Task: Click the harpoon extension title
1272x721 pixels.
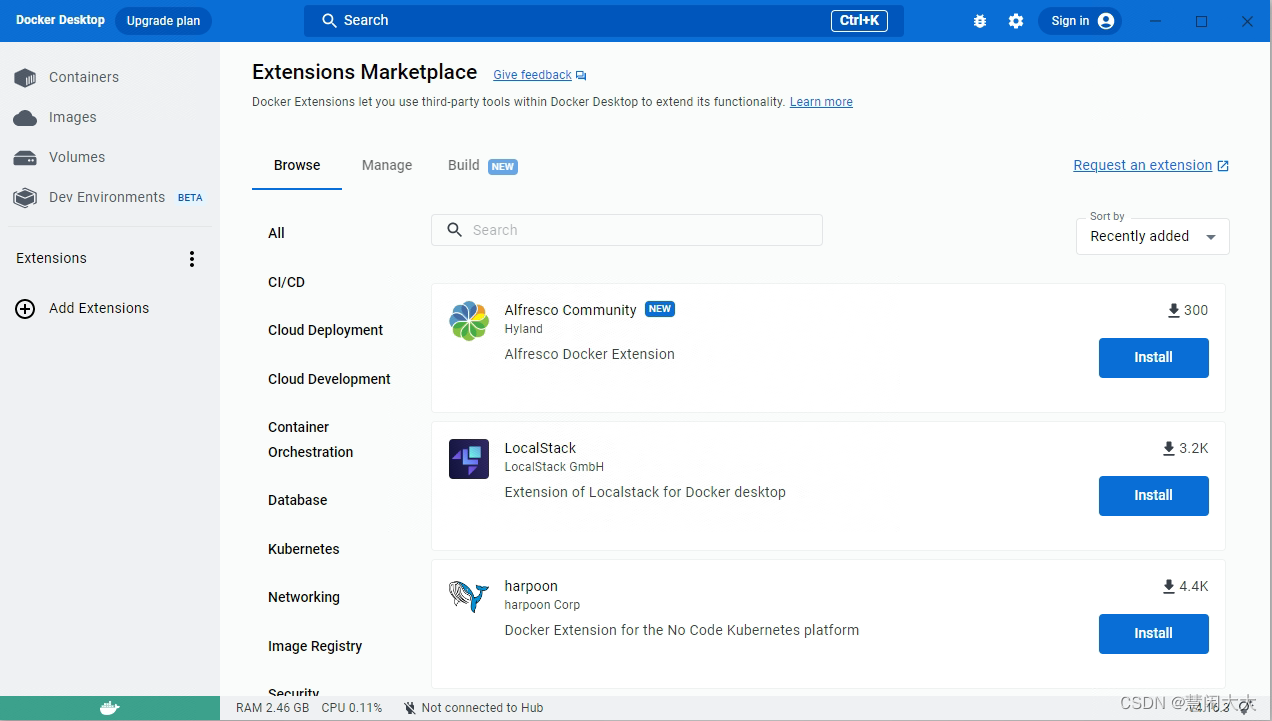Action: click(x=531, y=587)
